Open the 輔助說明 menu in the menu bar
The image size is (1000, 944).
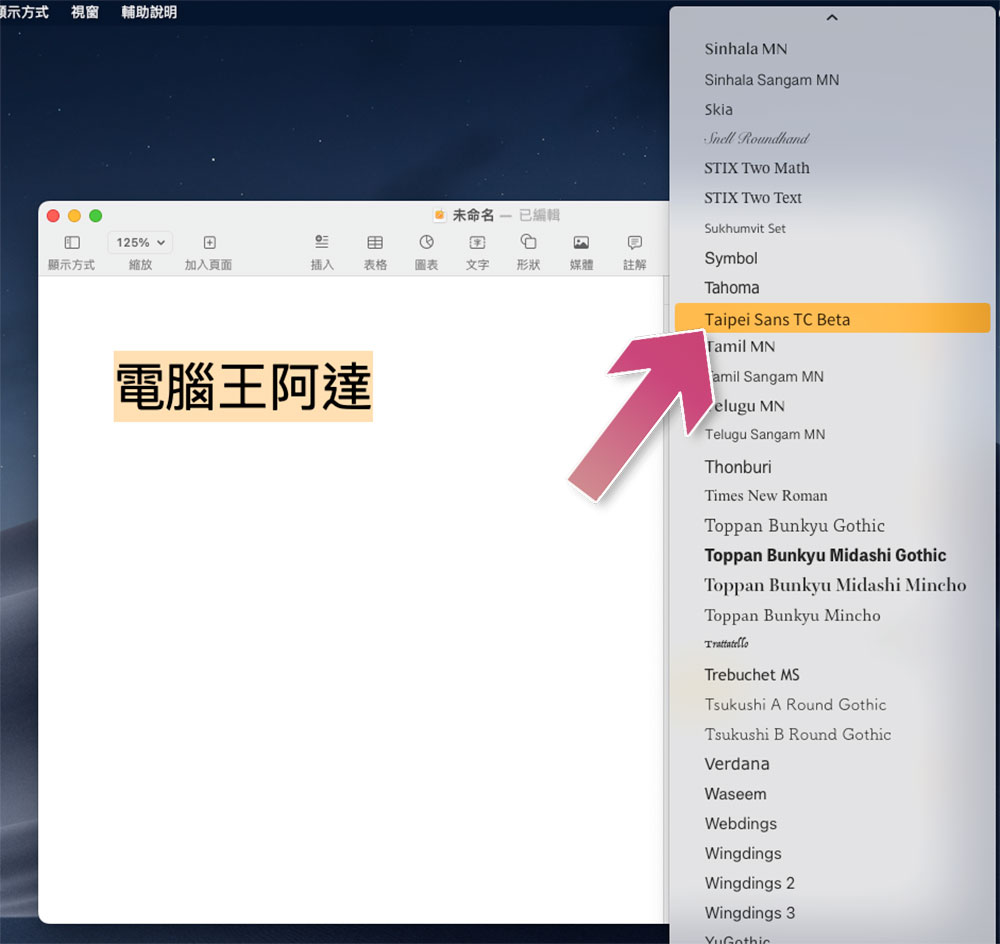click(149, 12)
